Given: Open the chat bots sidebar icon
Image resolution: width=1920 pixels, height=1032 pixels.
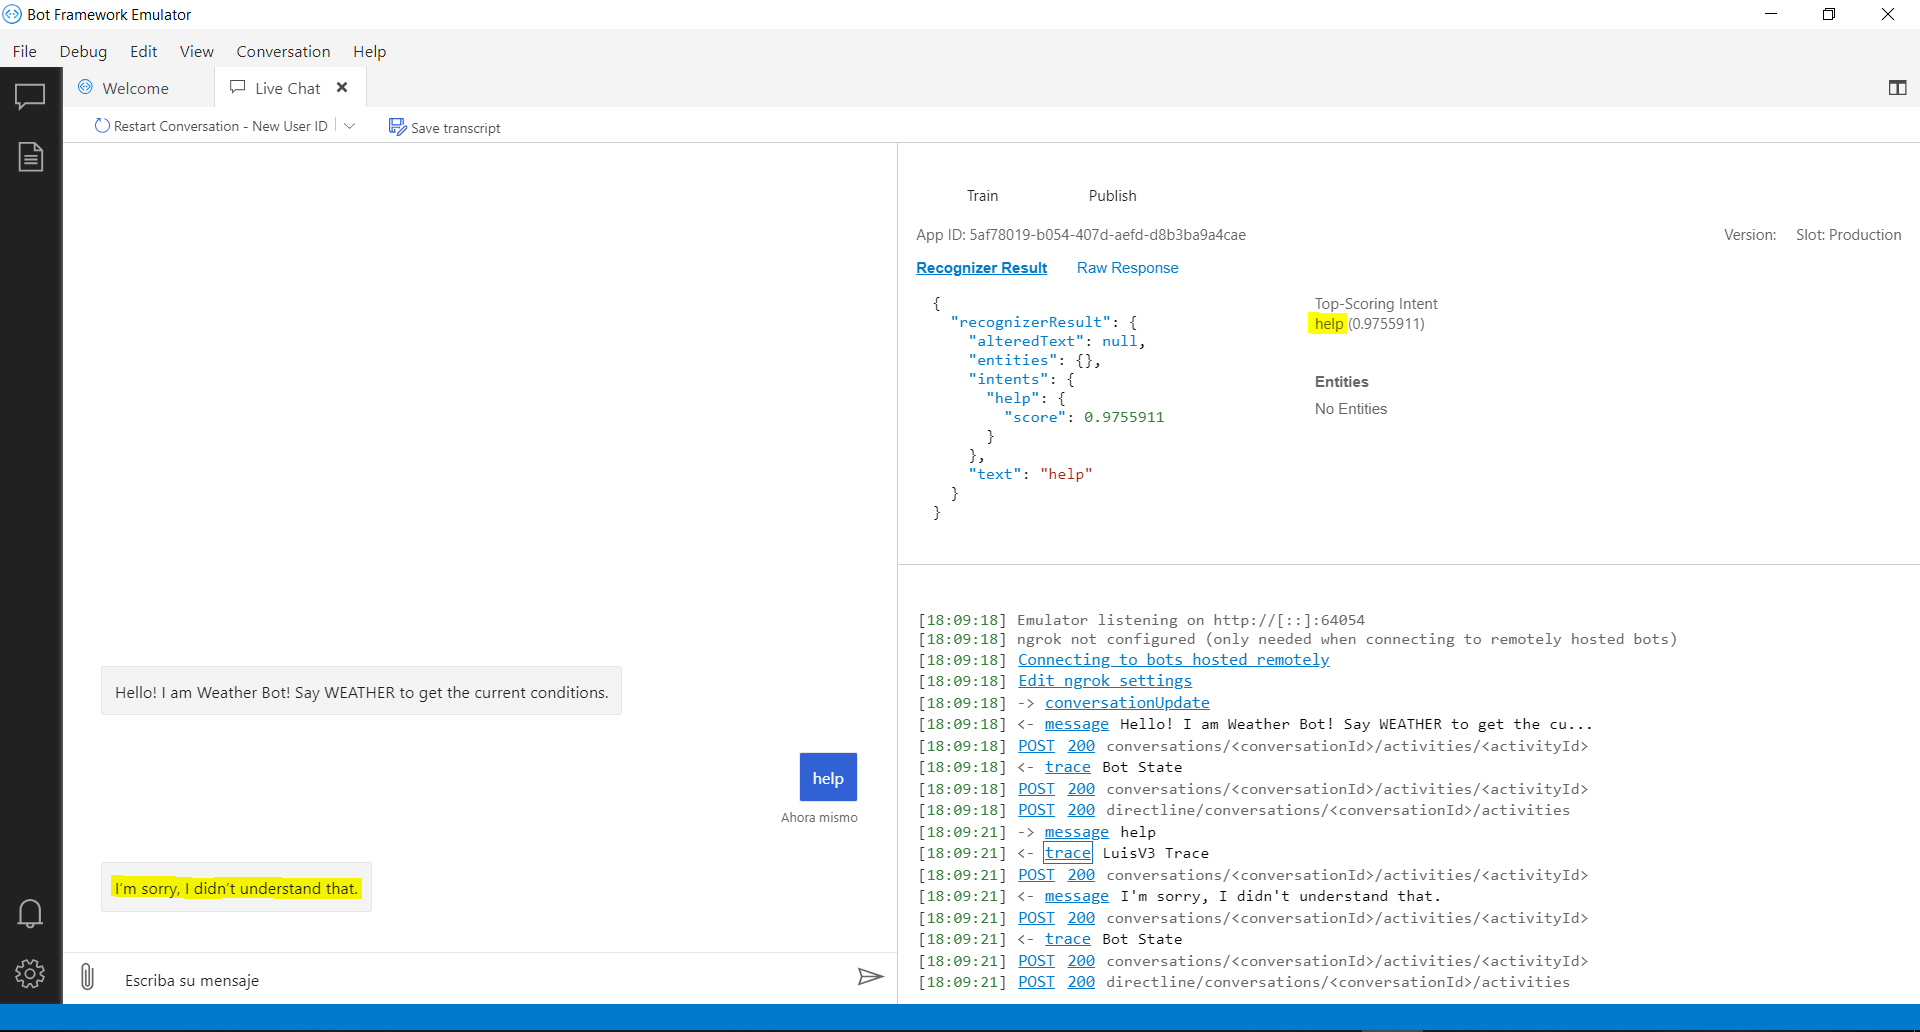Looking at the screenshot, I should (30, 97).
